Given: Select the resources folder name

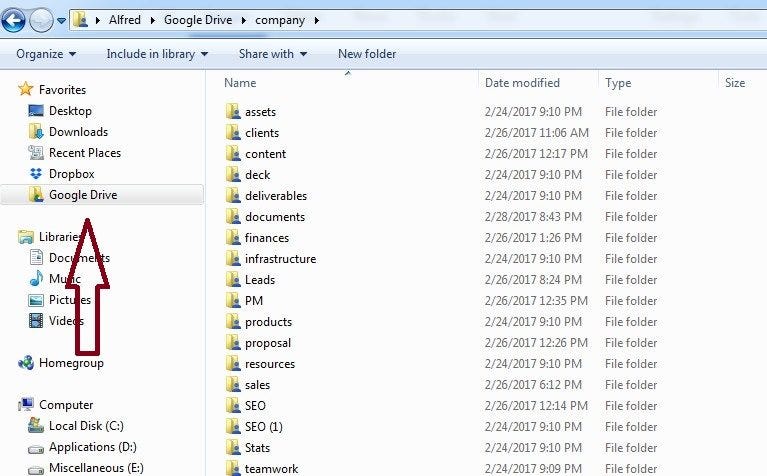Looking at the screenshot, I should tap(270, 364).
